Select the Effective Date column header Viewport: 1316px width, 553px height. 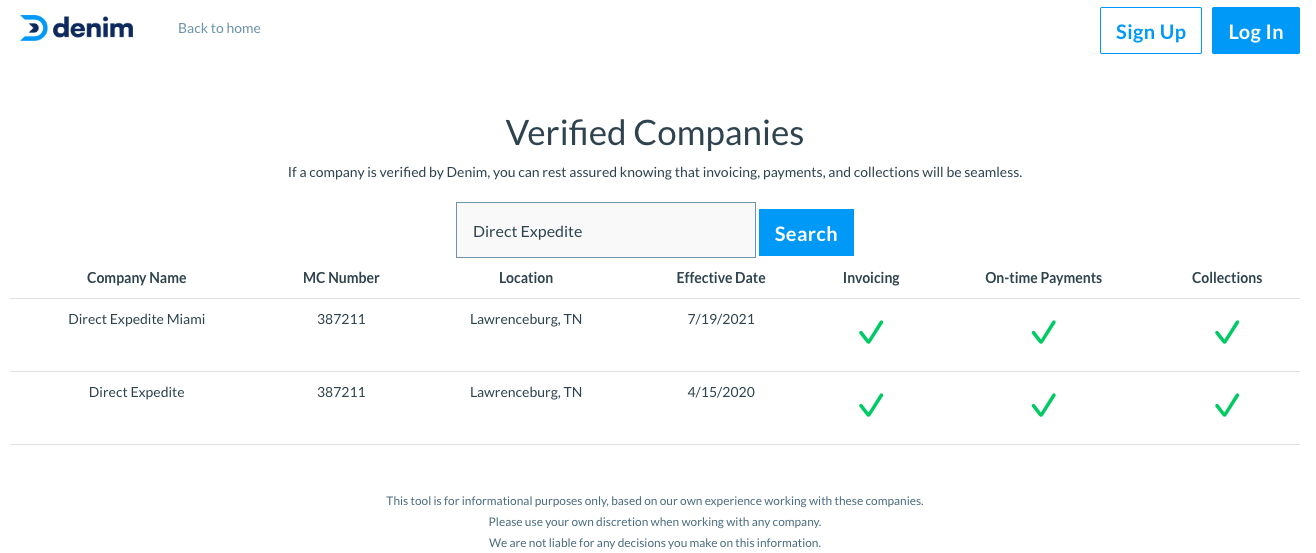tap(721, 278)
